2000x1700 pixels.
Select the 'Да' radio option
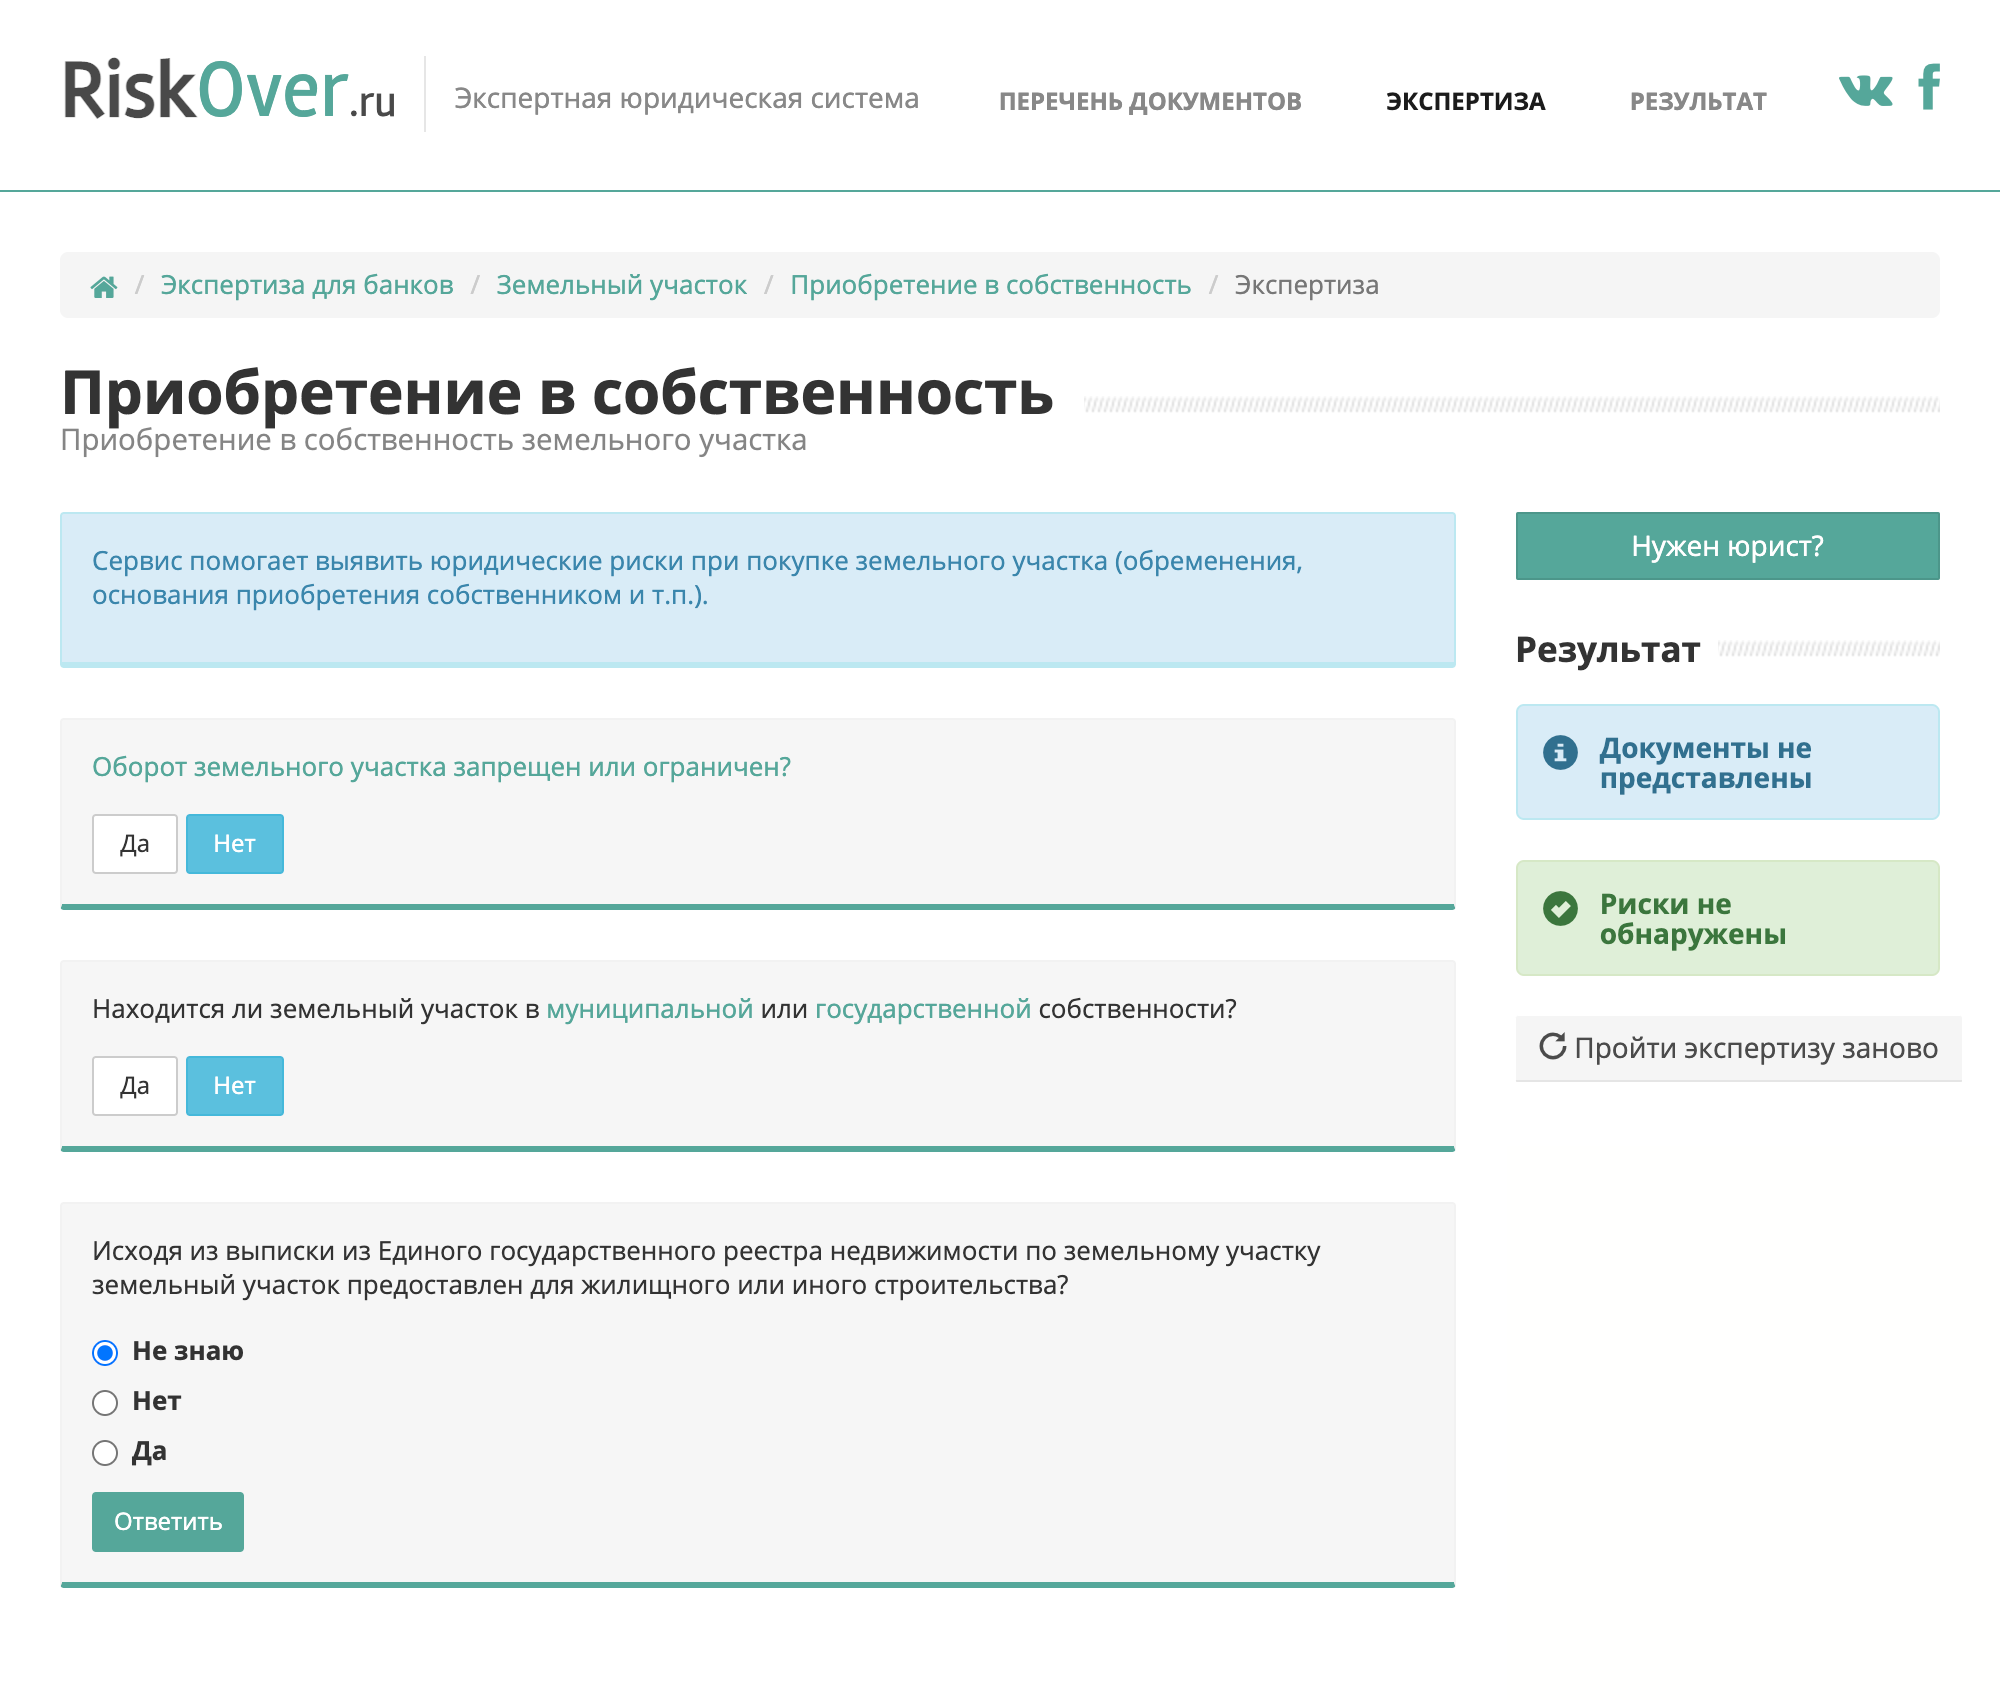coord(105,1453)
